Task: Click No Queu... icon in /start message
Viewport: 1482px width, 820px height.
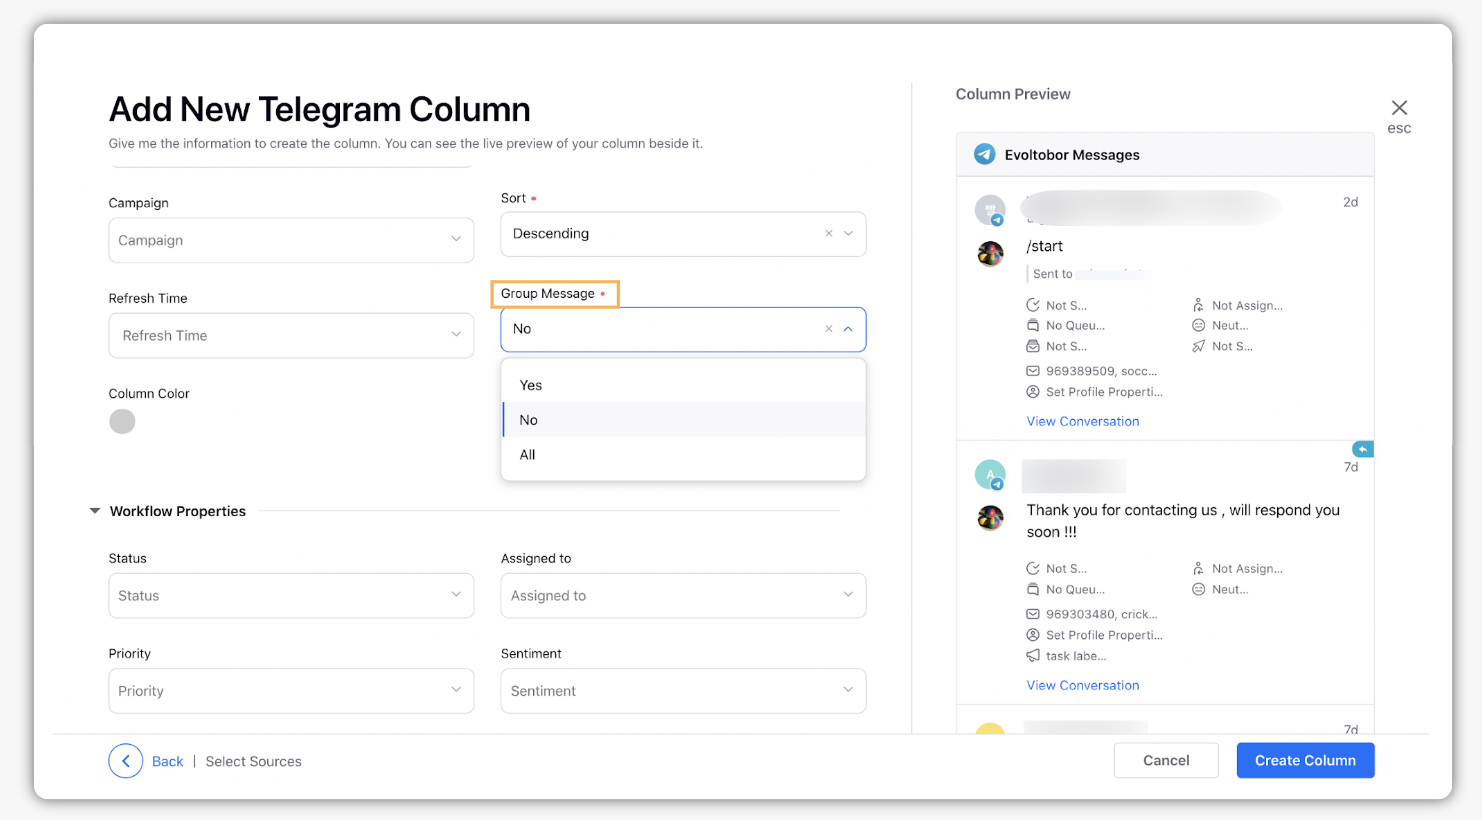Action: point(1033,325)
